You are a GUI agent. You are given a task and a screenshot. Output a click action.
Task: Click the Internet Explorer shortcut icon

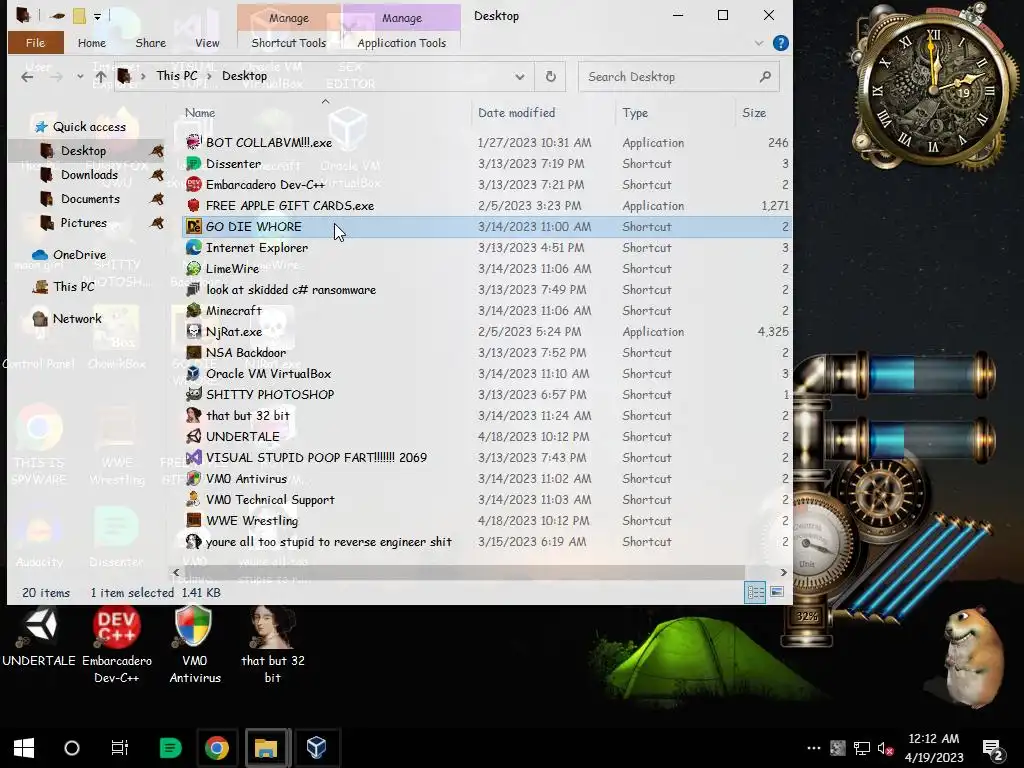point(193,248)
